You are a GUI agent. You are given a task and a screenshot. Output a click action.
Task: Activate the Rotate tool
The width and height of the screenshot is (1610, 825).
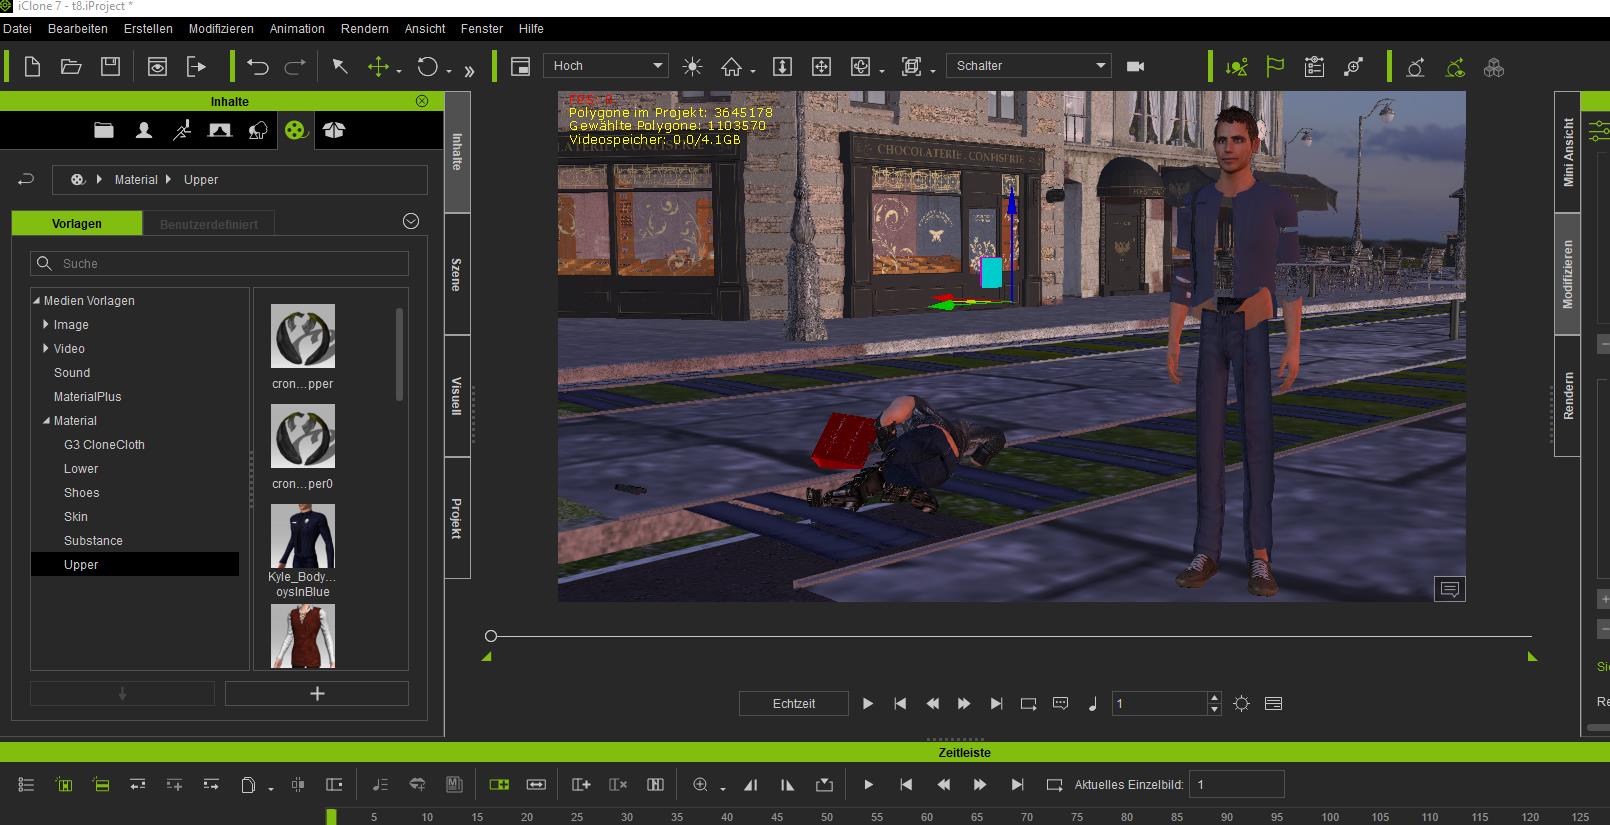428,67
